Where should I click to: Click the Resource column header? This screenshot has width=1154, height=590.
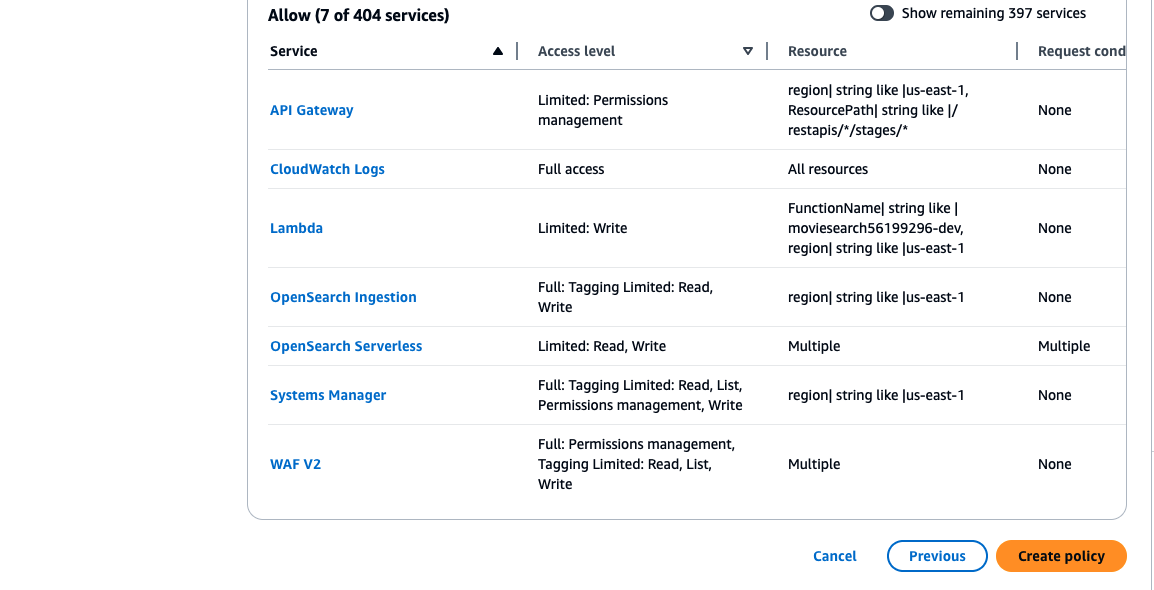pos(817,52)
